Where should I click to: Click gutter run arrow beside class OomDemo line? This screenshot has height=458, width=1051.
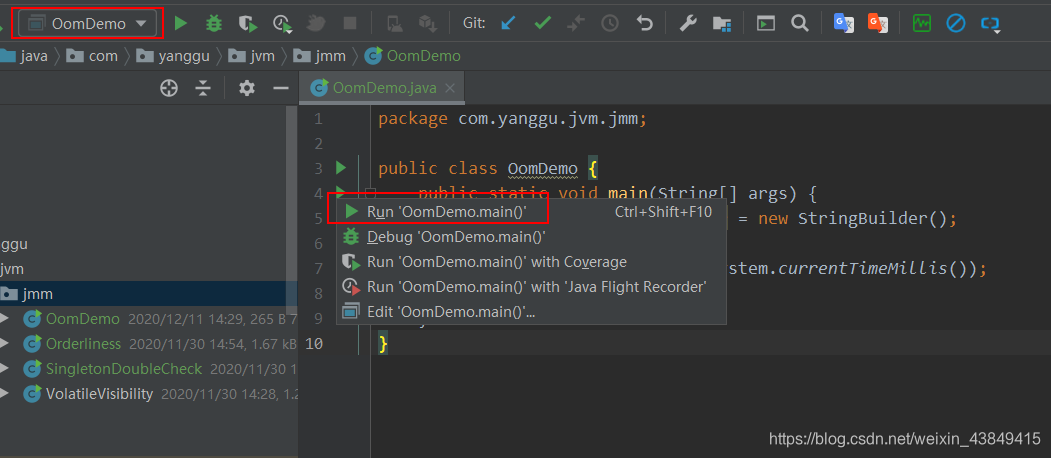tap(341, 167)
